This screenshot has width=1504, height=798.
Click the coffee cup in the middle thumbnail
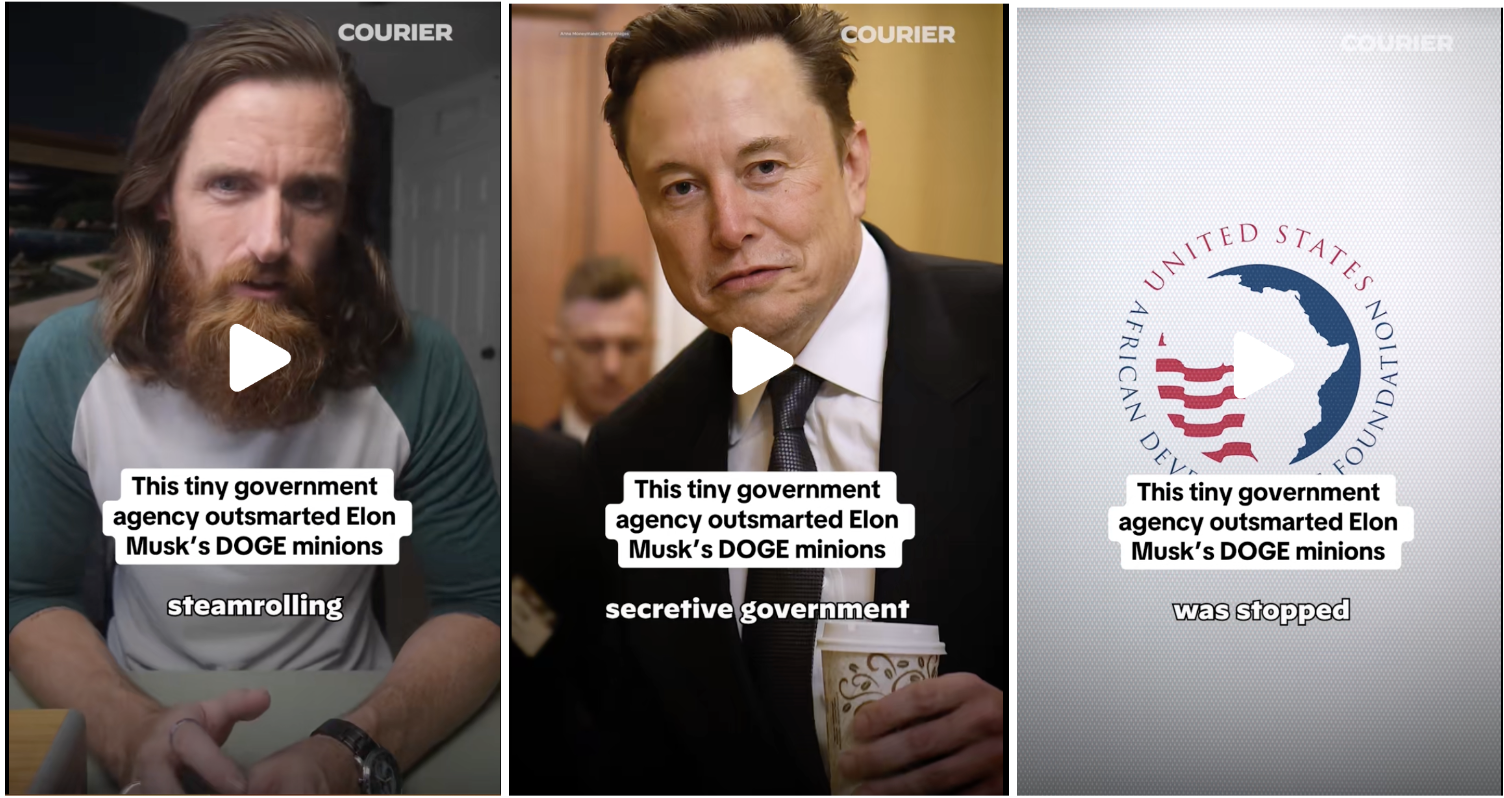tap(880, 700)
